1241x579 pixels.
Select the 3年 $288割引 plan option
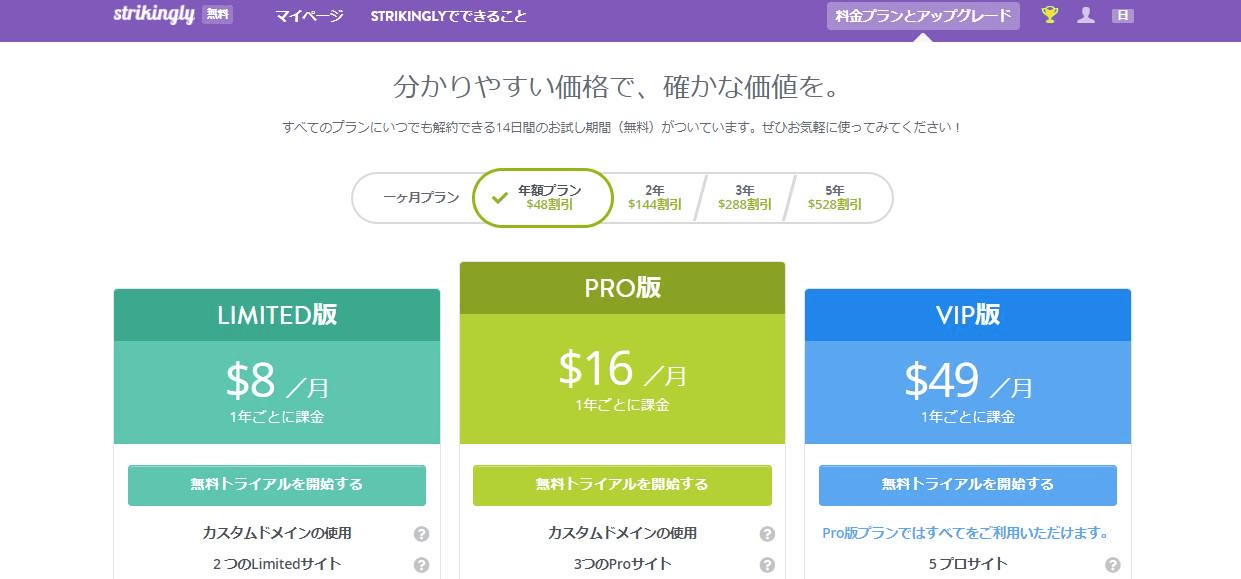point(743,197)
